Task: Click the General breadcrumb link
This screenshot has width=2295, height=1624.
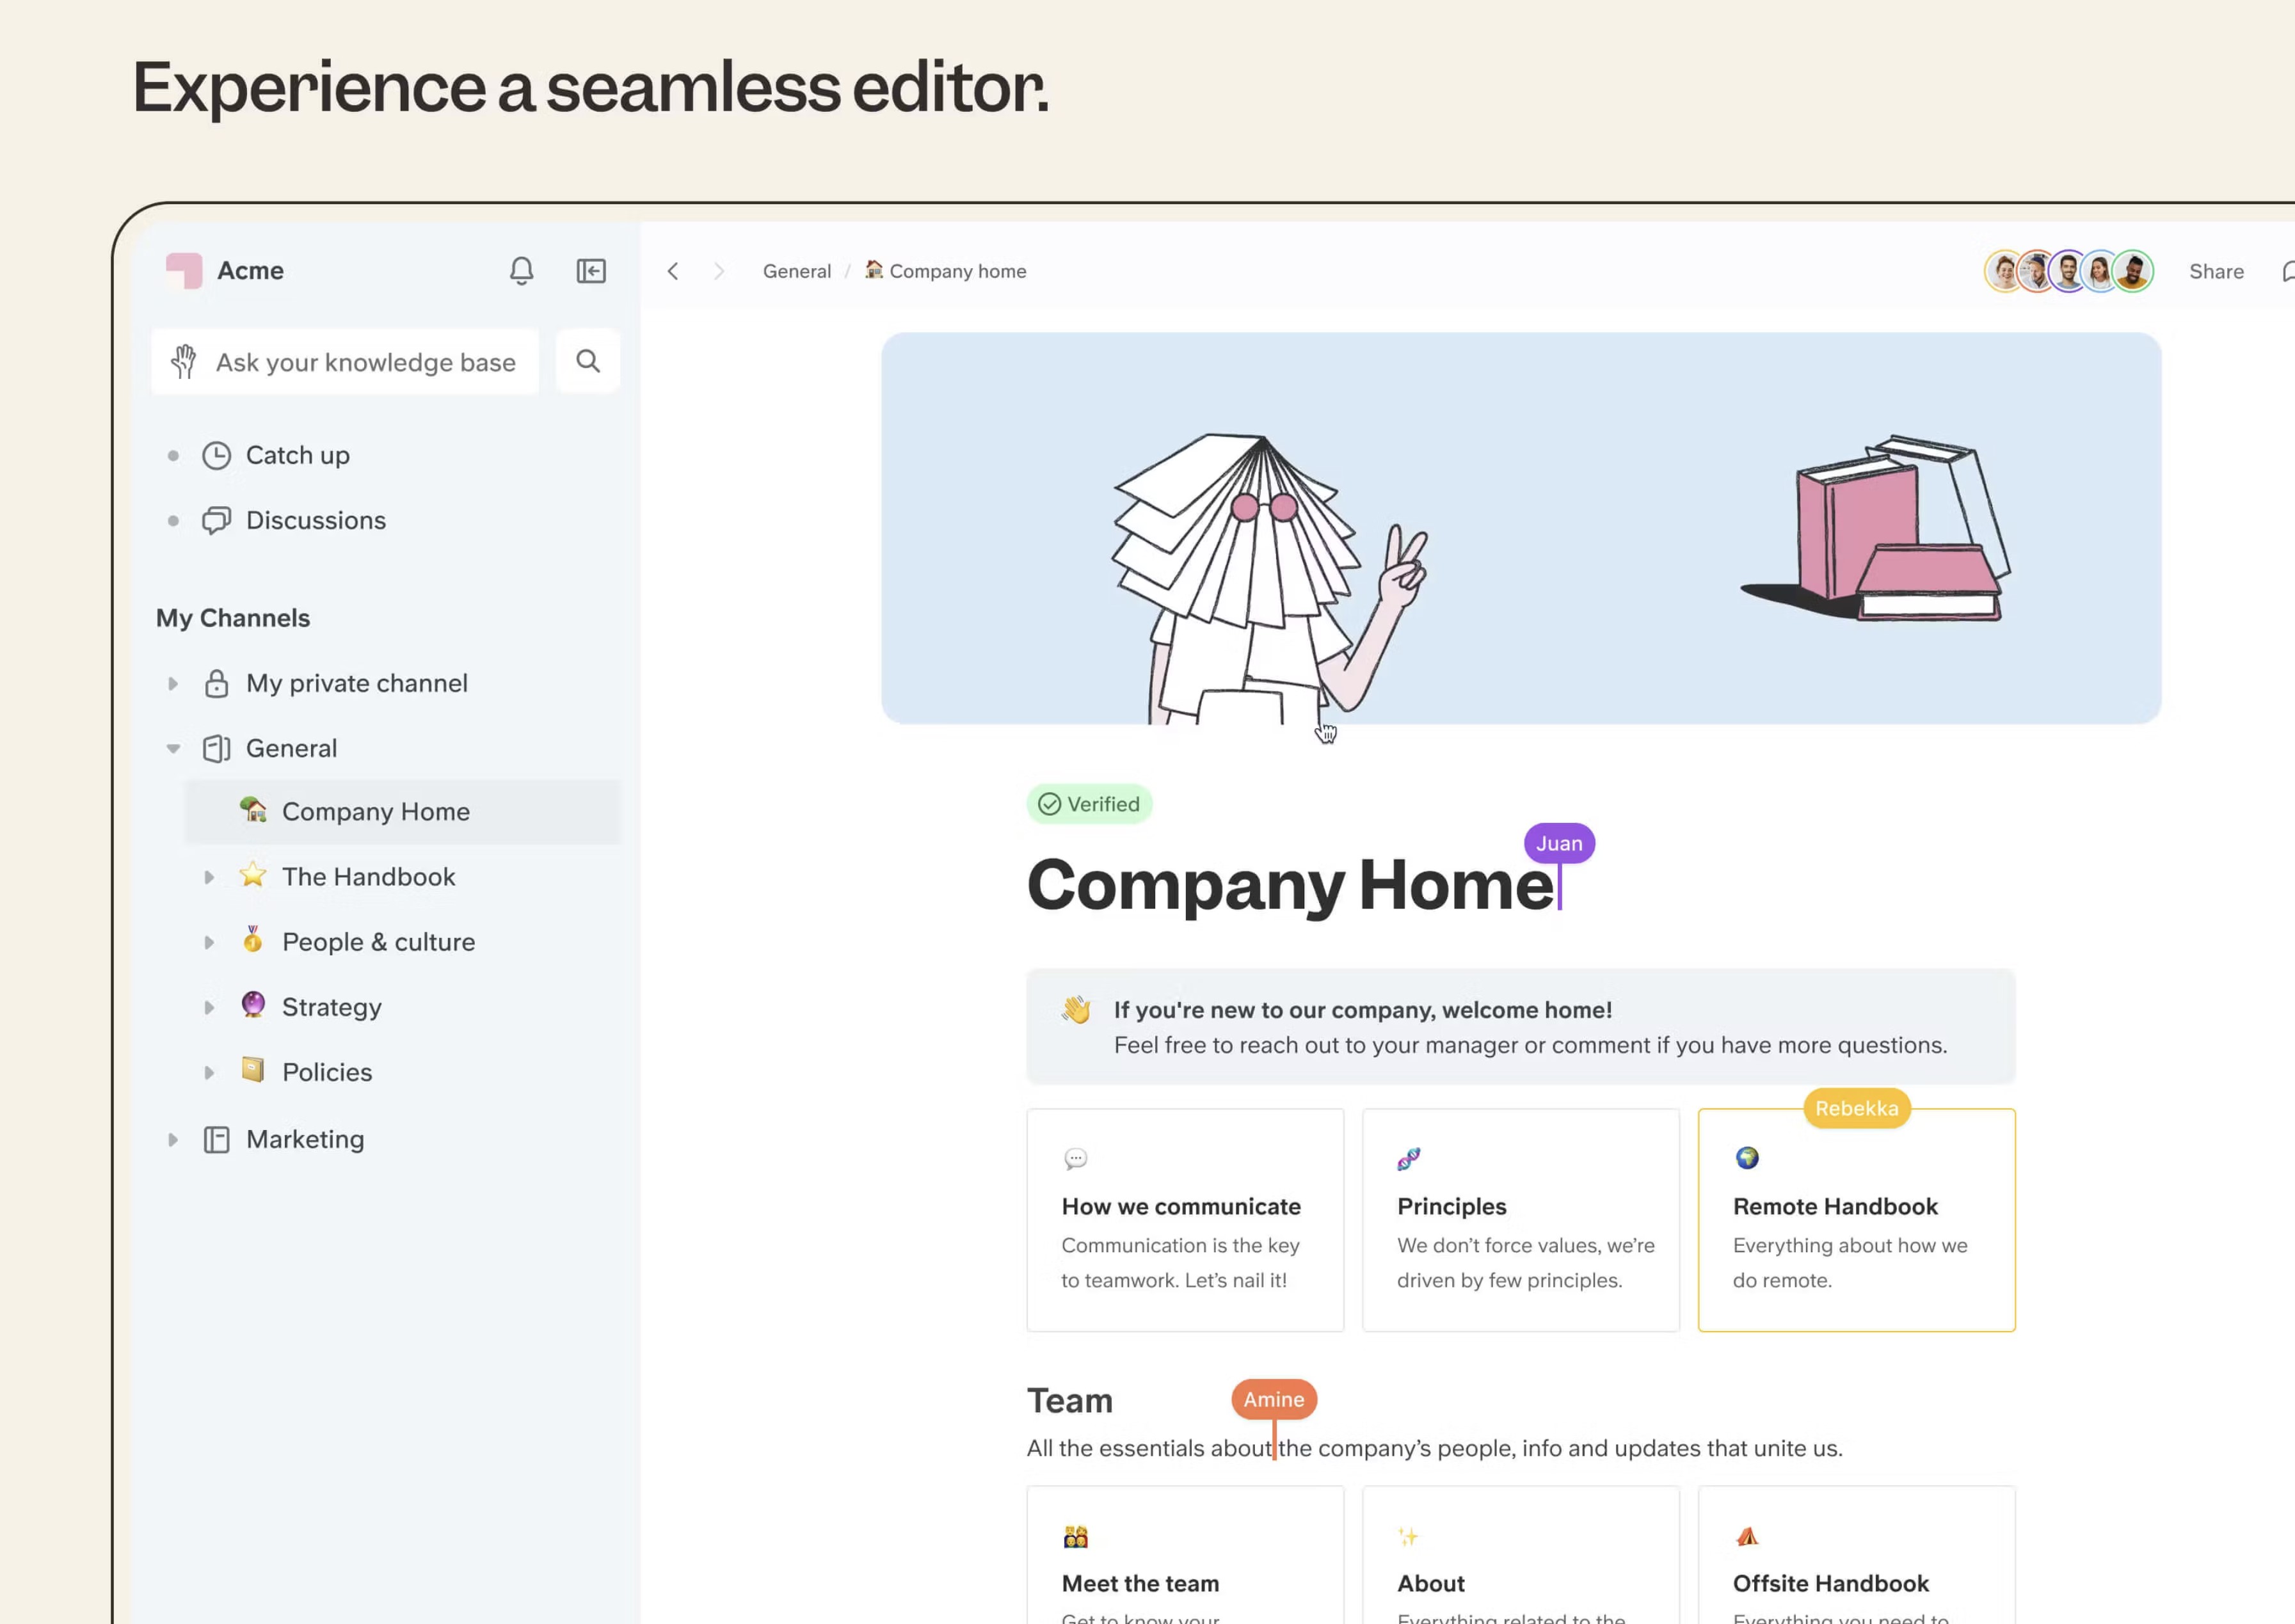Action: coord(796,271)
